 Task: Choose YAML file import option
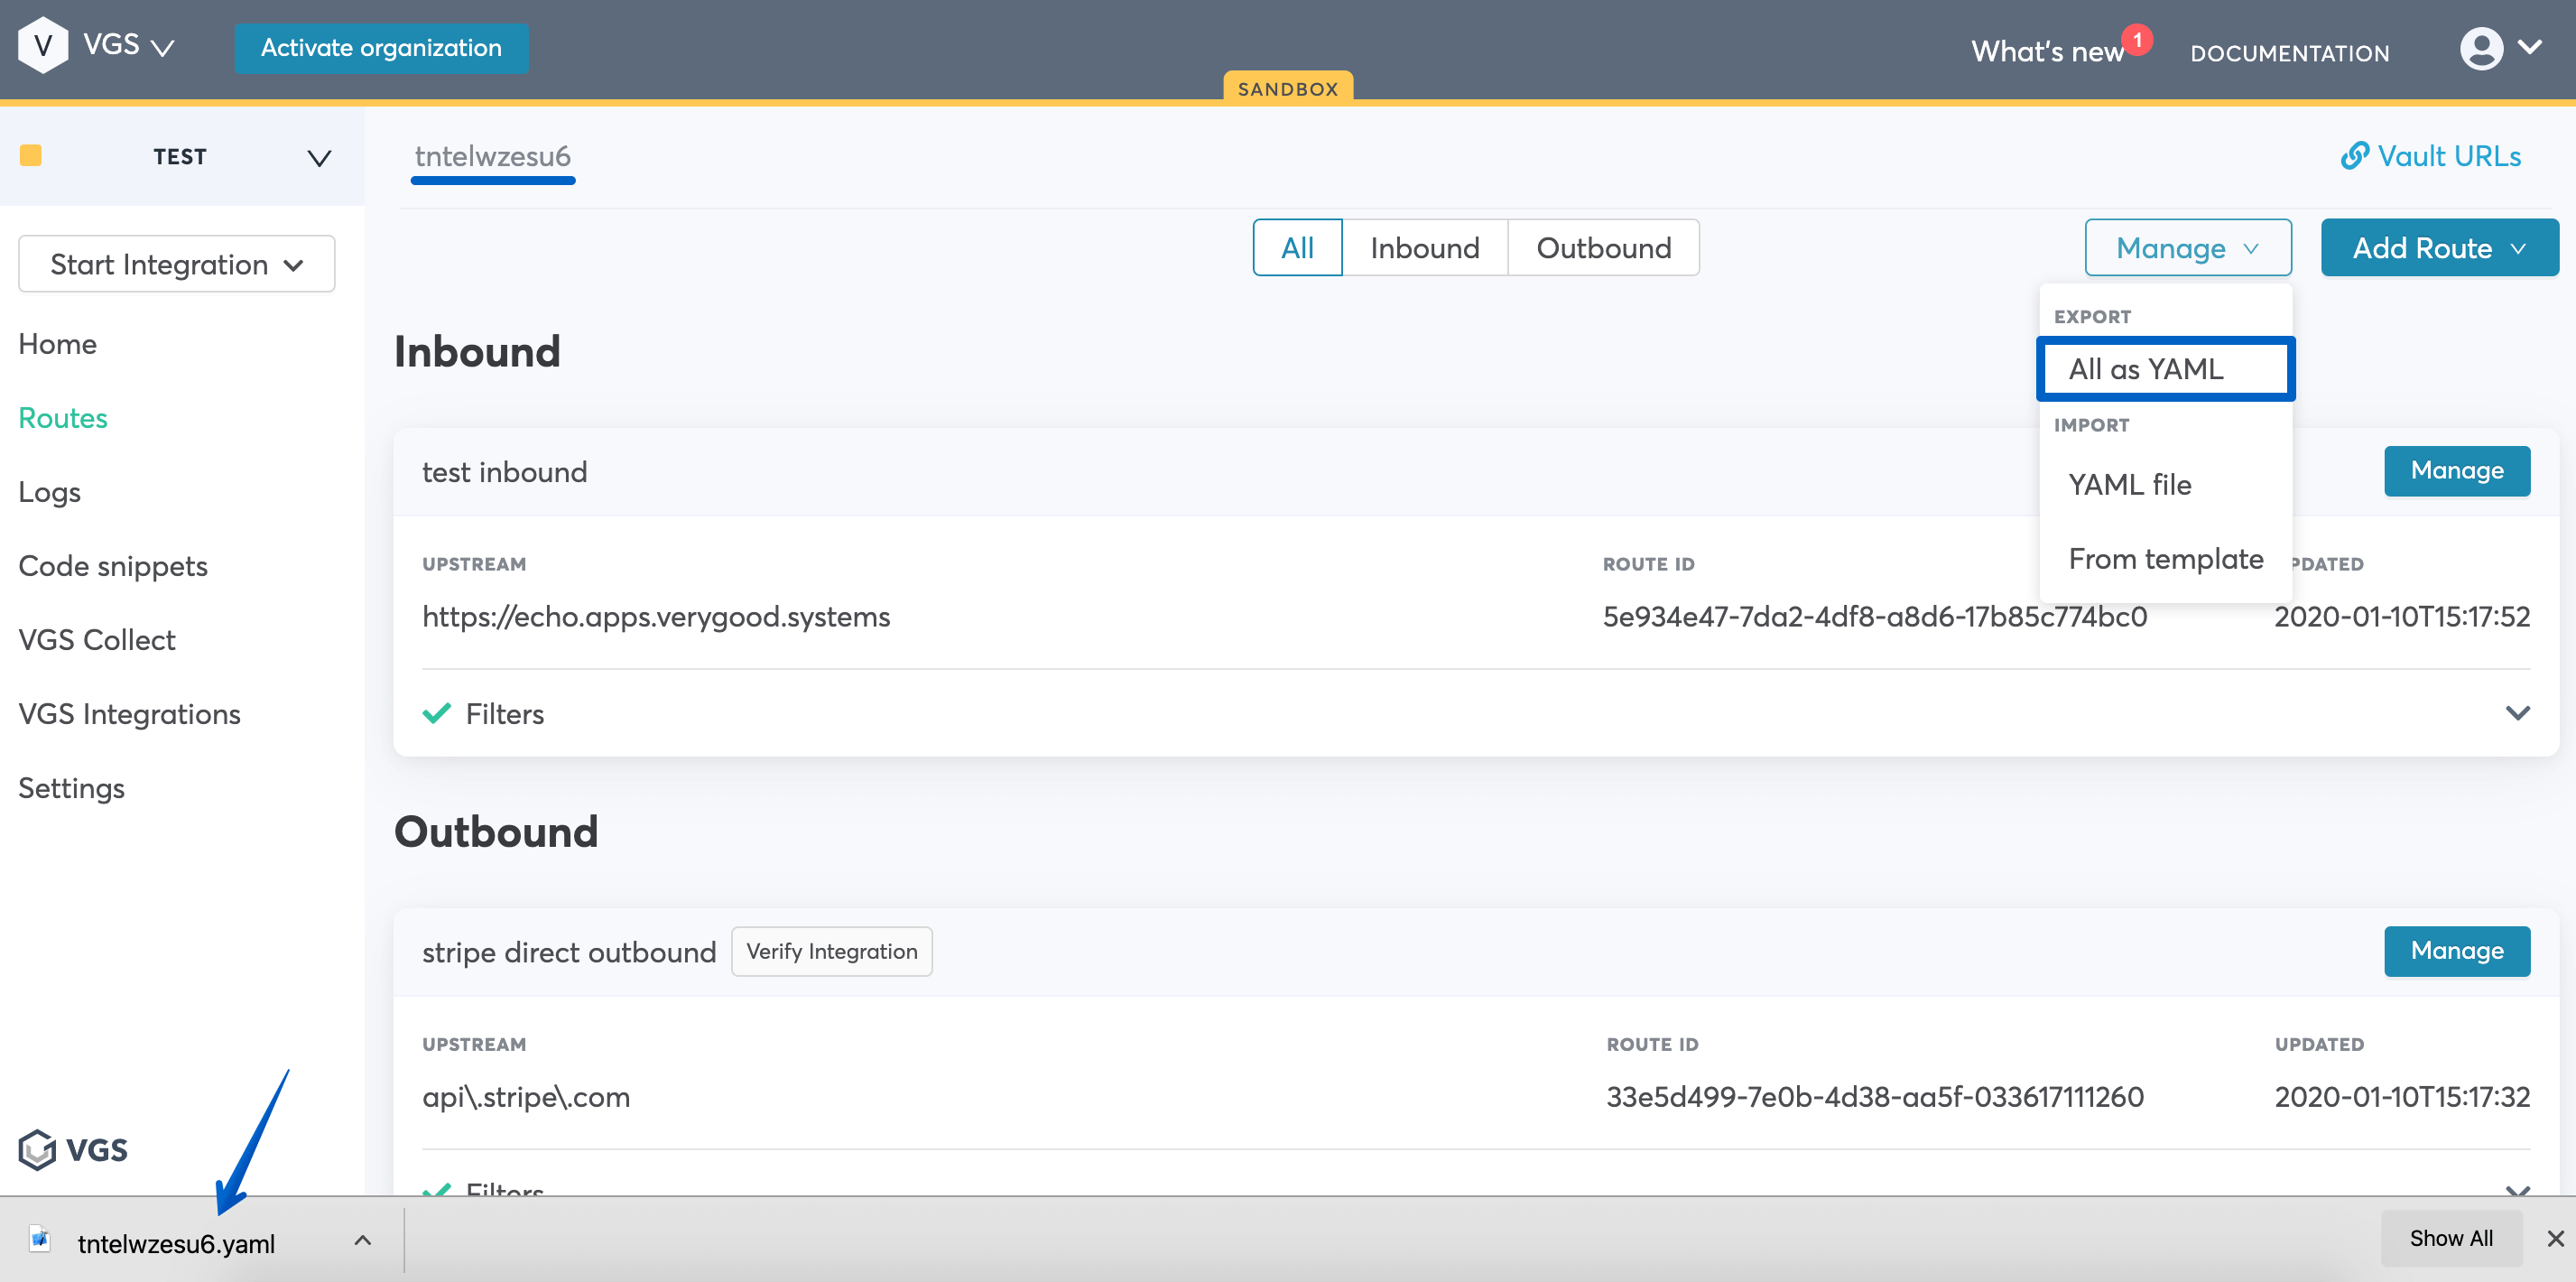pyautogui.click(x=2165, y=484)
